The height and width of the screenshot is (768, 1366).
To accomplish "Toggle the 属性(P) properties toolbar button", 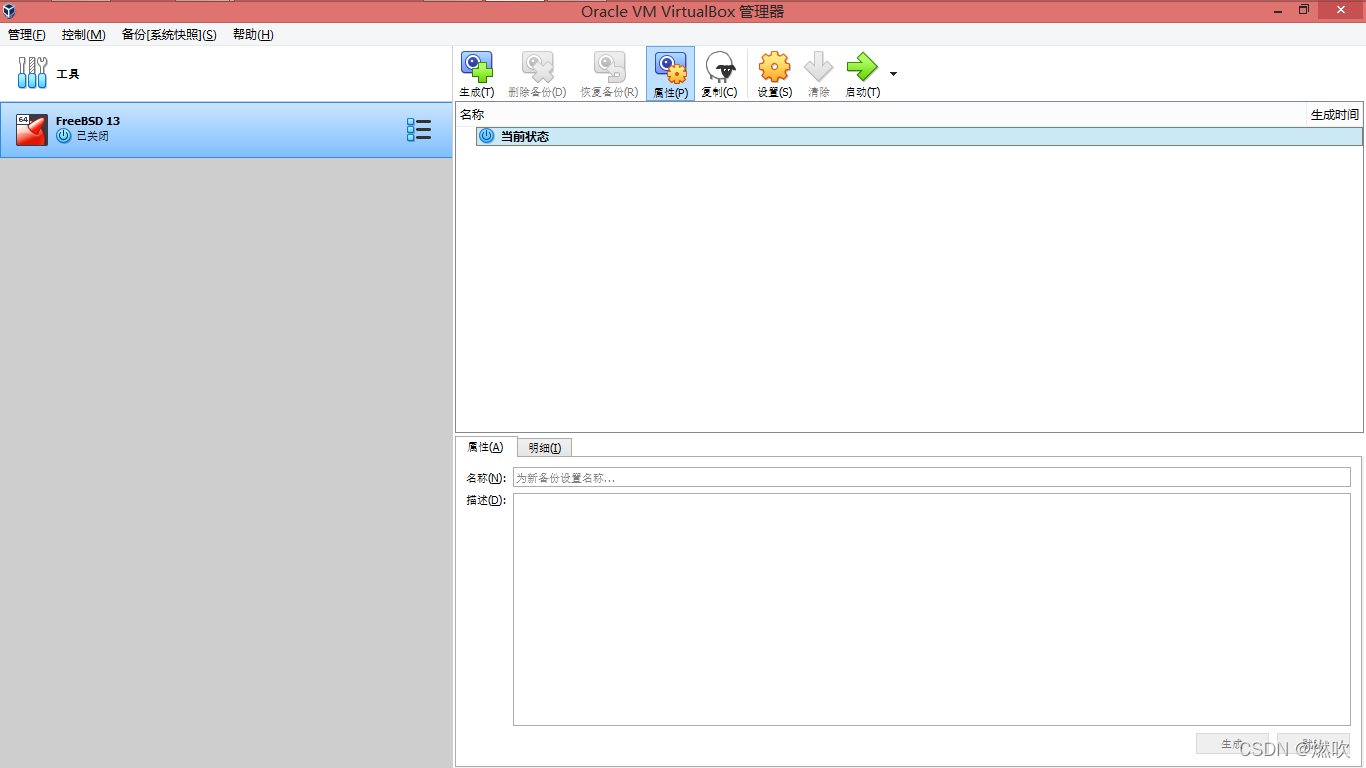I will [670, 74].
